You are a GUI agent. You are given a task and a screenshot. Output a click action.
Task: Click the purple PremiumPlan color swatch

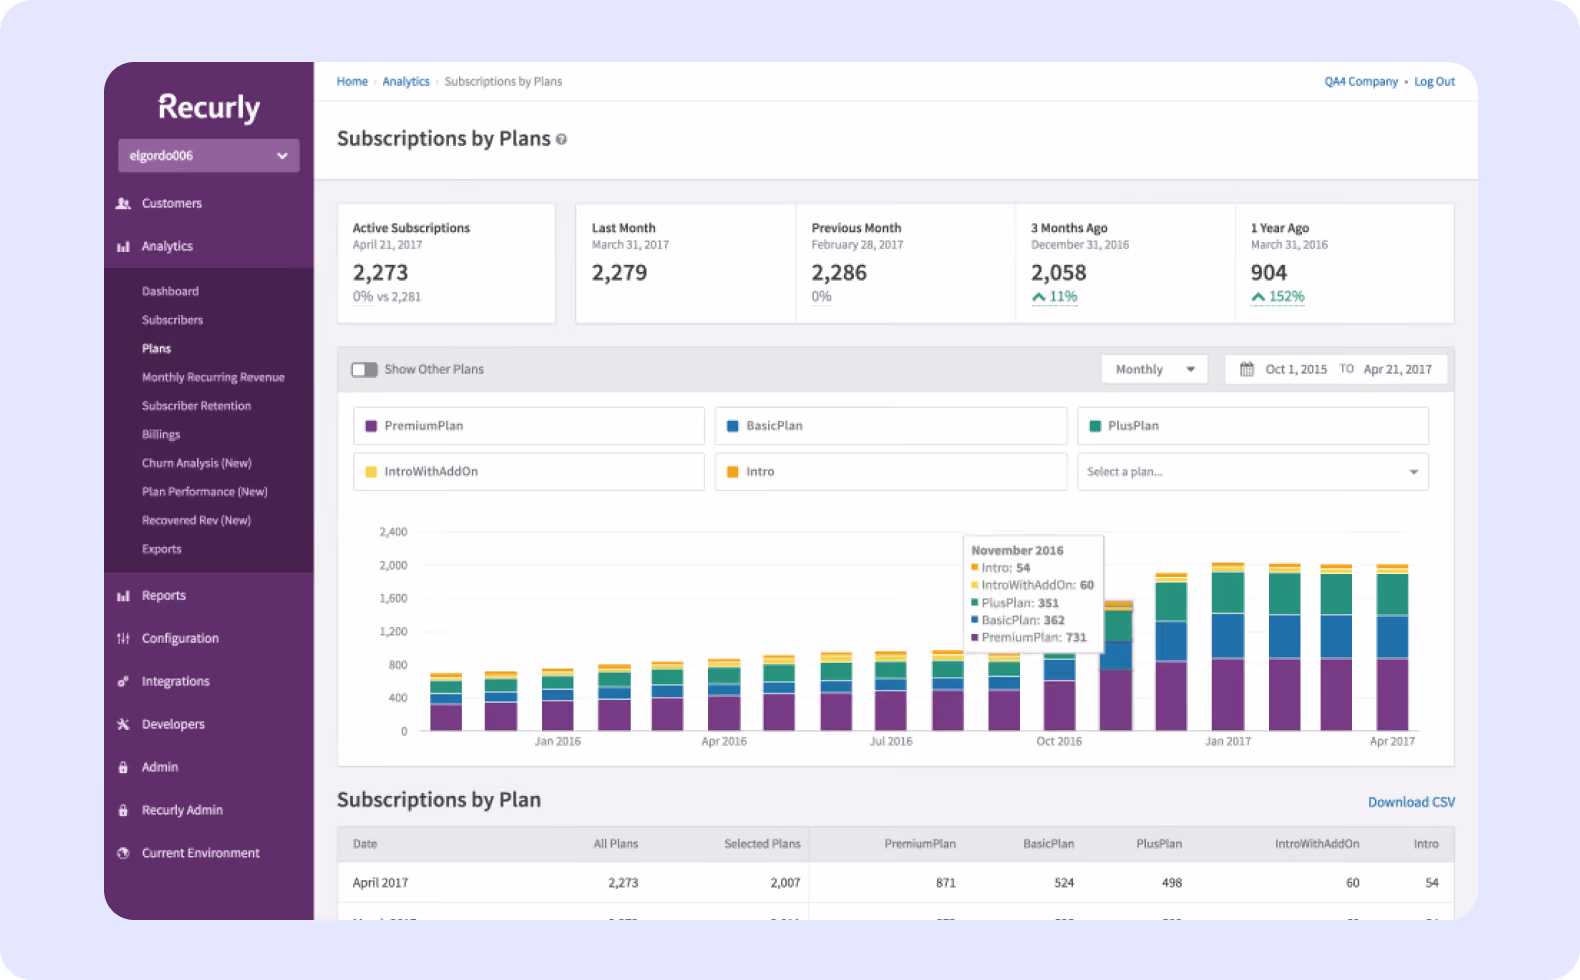click(371, 426)
